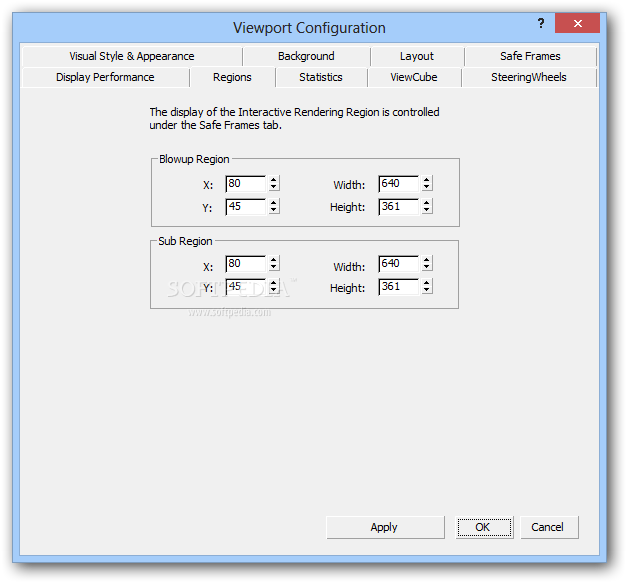Adjust Sub Region Height spinner
Screen dimensions: 627x583
(427, 286)
